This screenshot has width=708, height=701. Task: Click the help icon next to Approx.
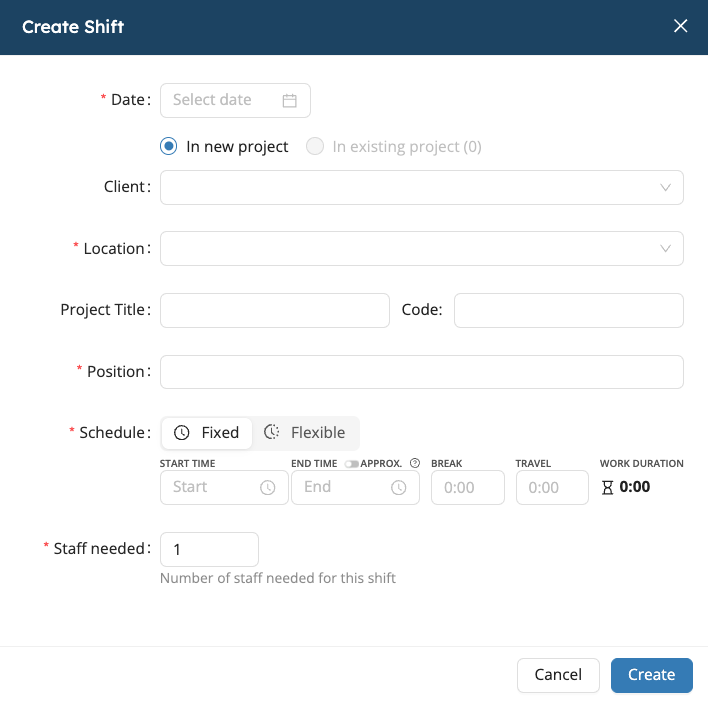(415, 464)
